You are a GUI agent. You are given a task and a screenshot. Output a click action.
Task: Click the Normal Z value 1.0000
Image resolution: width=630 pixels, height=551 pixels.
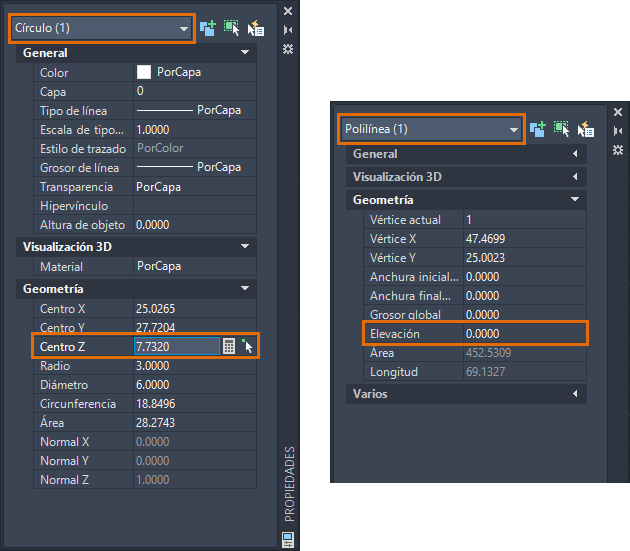(195, 479)
